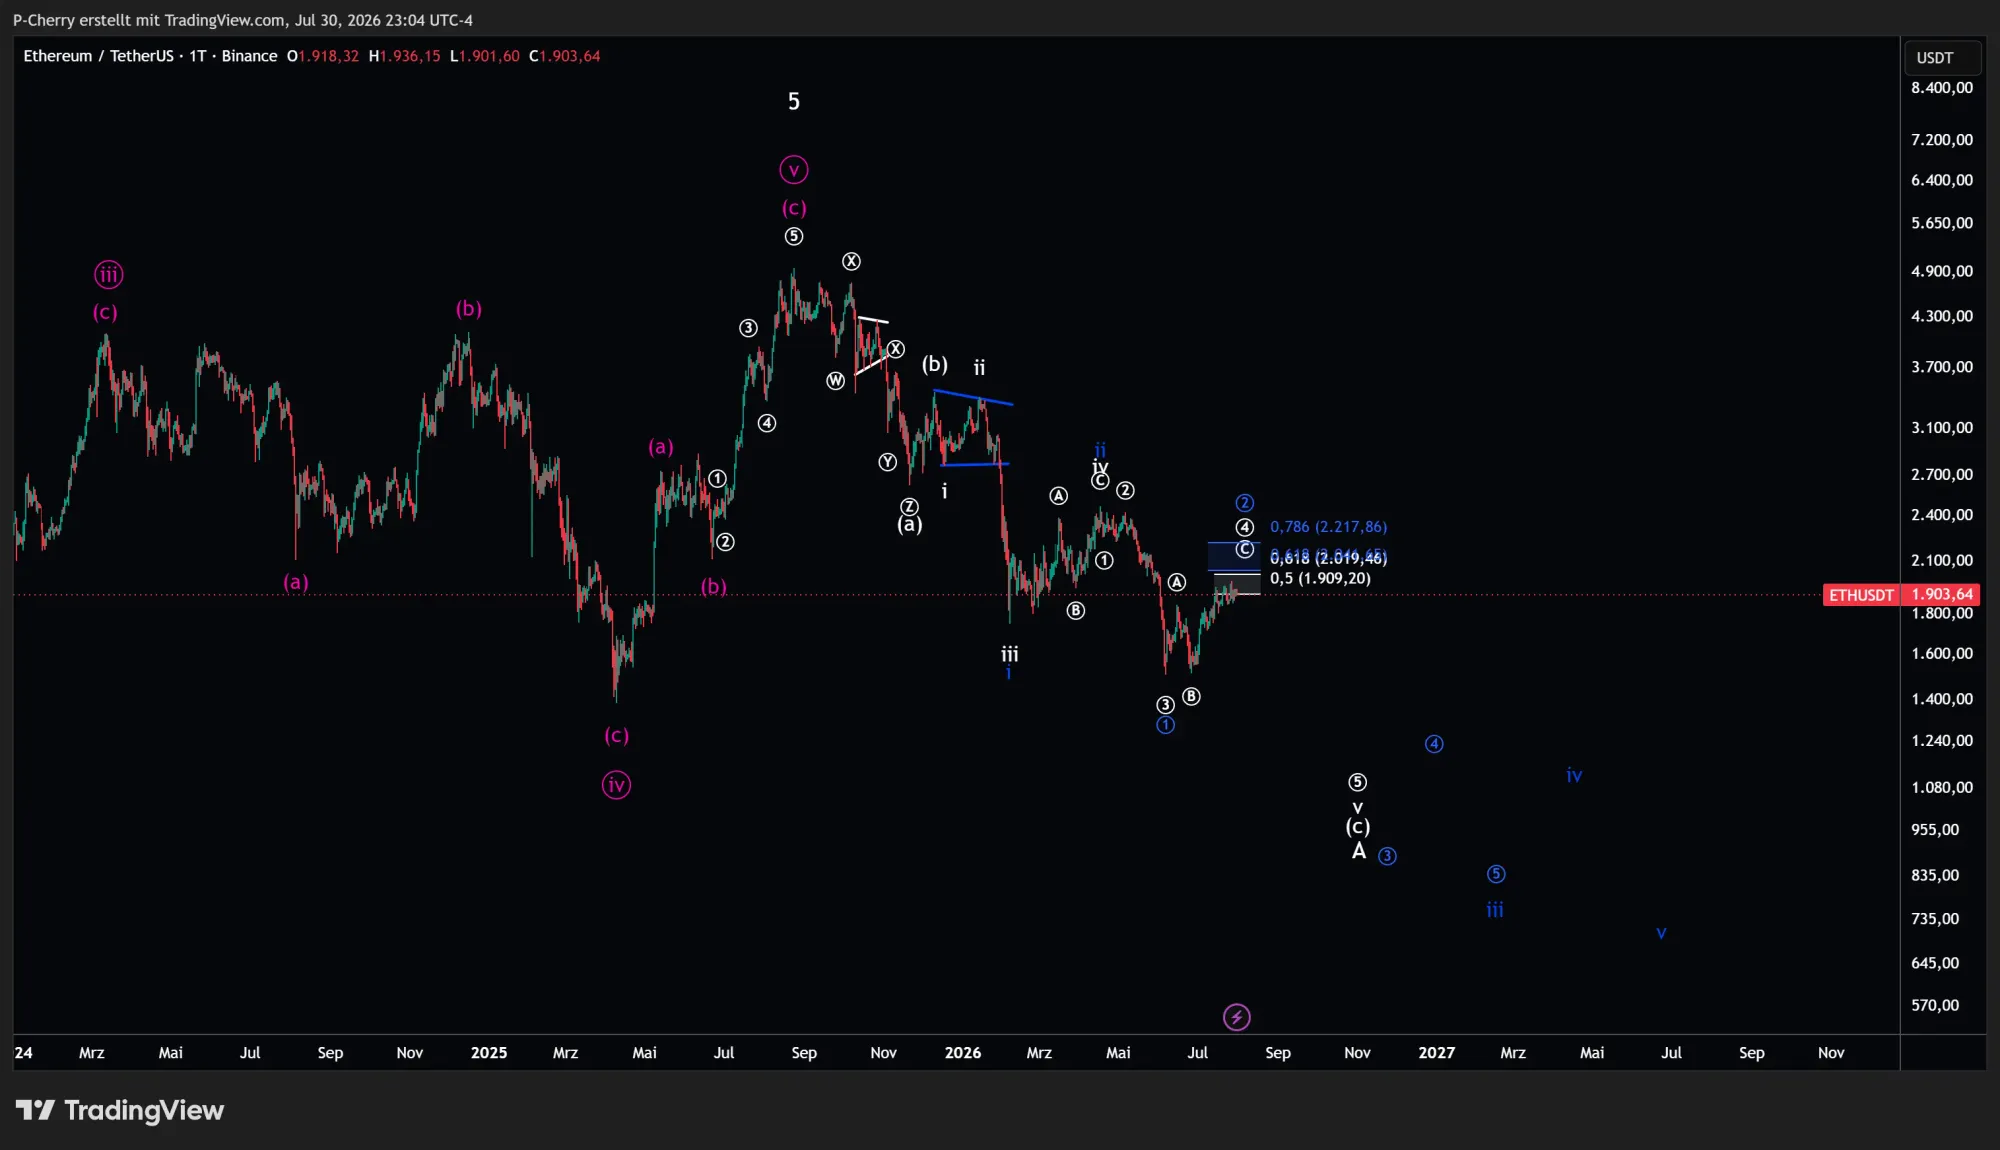
Task: Click the magenta circled iii wave label
Action: pos(109,274)
